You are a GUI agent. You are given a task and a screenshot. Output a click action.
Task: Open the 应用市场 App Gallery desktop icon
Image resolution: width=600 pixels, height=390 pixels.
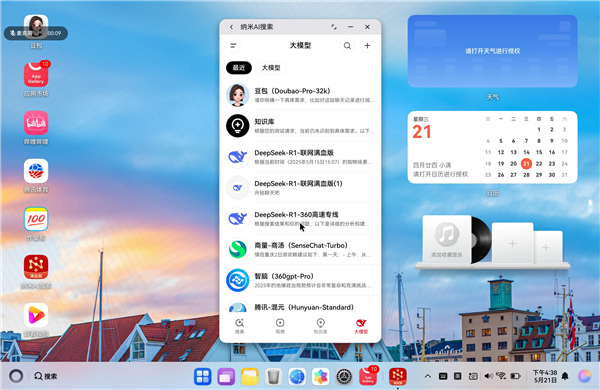pyautogui.click(x=36, y=75)
